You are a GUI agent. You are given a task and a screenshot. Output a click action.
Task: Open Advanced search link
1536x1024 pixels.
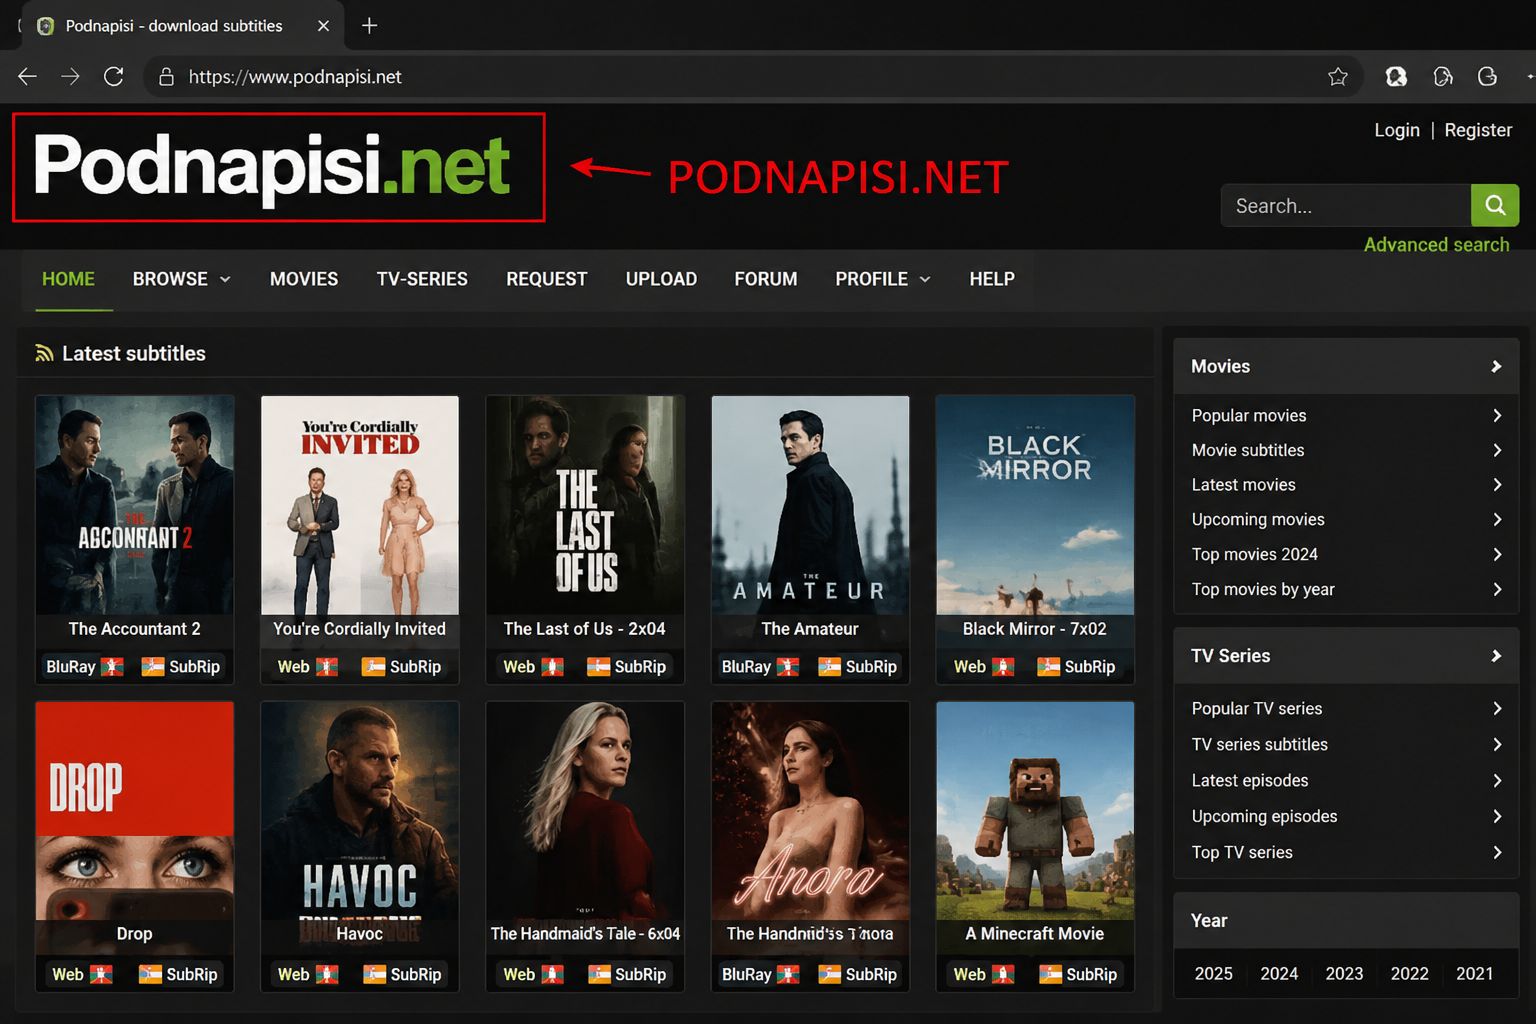tap(1437, 245)
